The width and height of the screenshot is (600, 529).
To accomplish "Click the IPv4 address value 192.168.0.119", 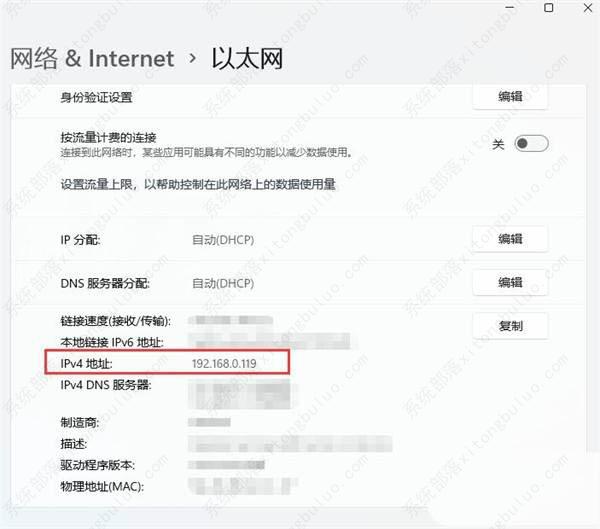I will point(224,363).
